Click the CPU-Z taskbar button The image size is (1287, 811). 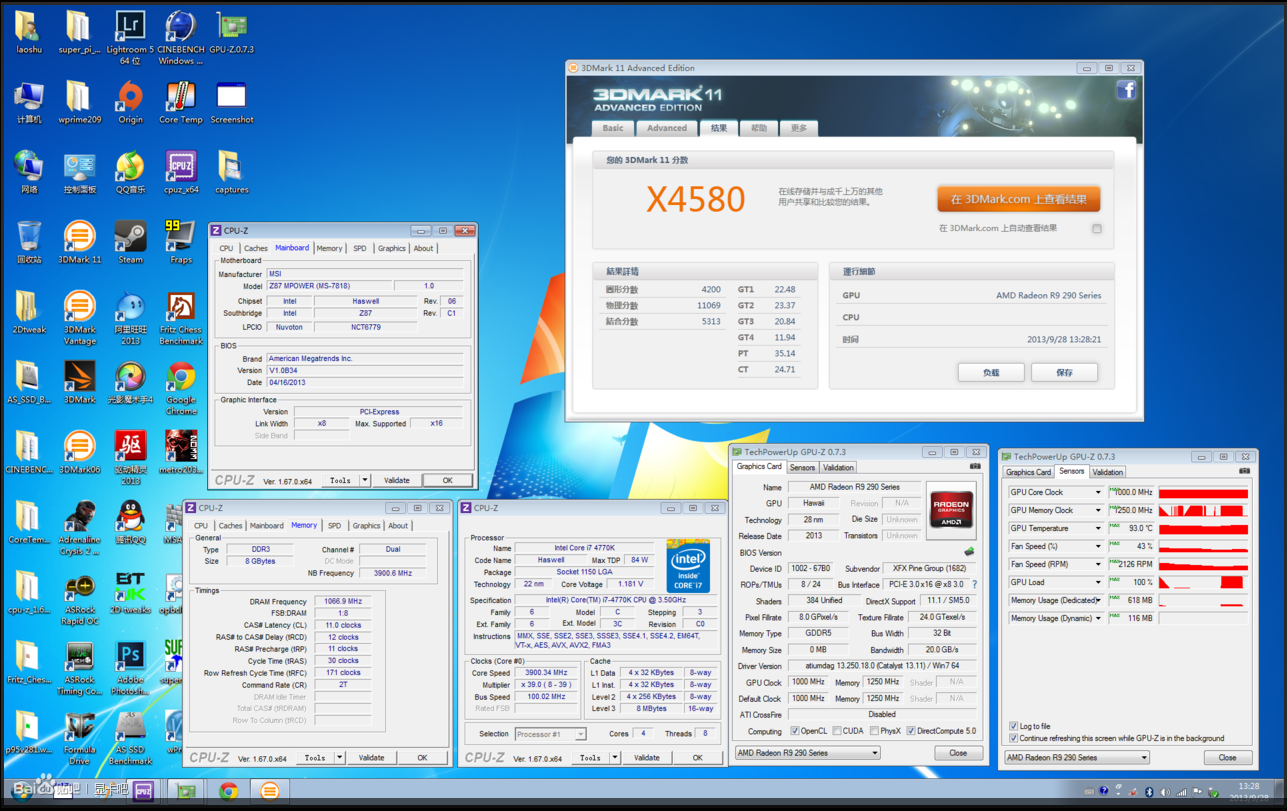click(x=143, y=791)
